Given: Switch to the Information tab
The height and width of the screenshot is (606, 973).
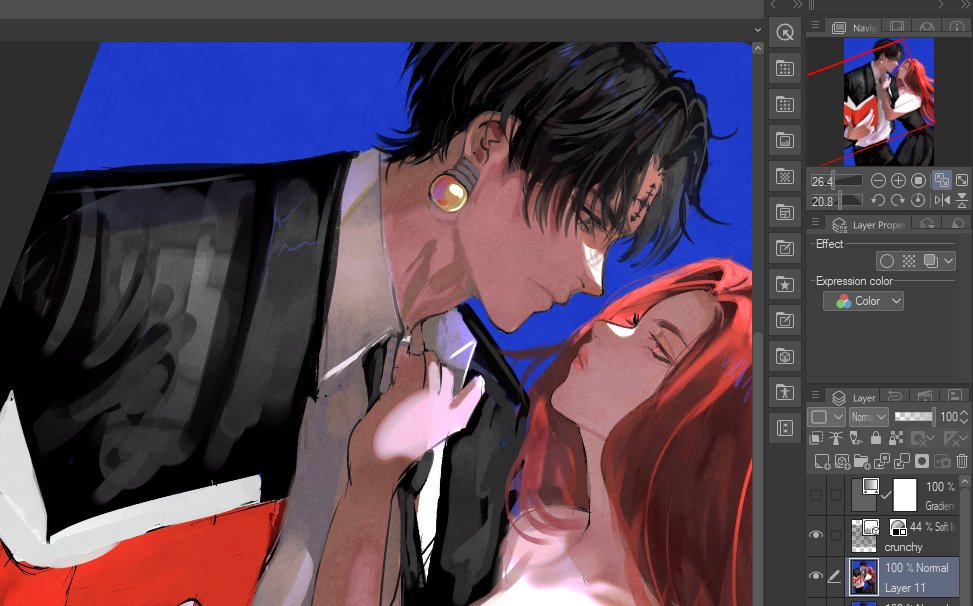Looking at the screenshot, I should 956,27.
